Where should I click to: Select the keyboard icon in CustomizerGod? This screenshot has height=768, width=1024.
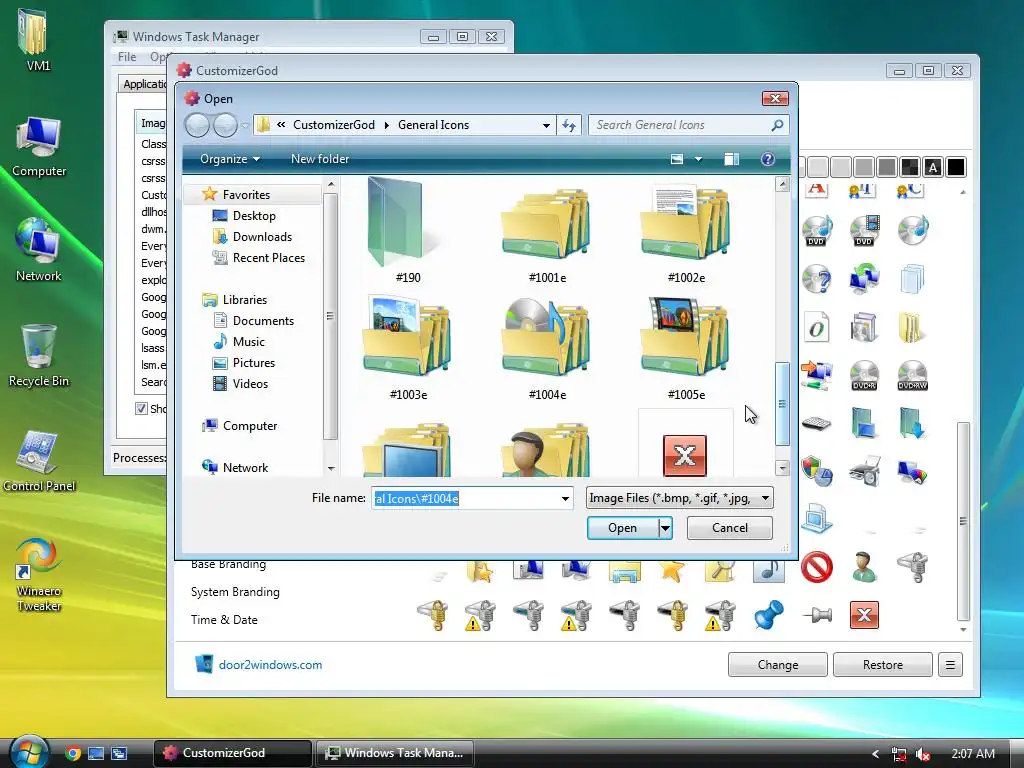coord(816,423)
